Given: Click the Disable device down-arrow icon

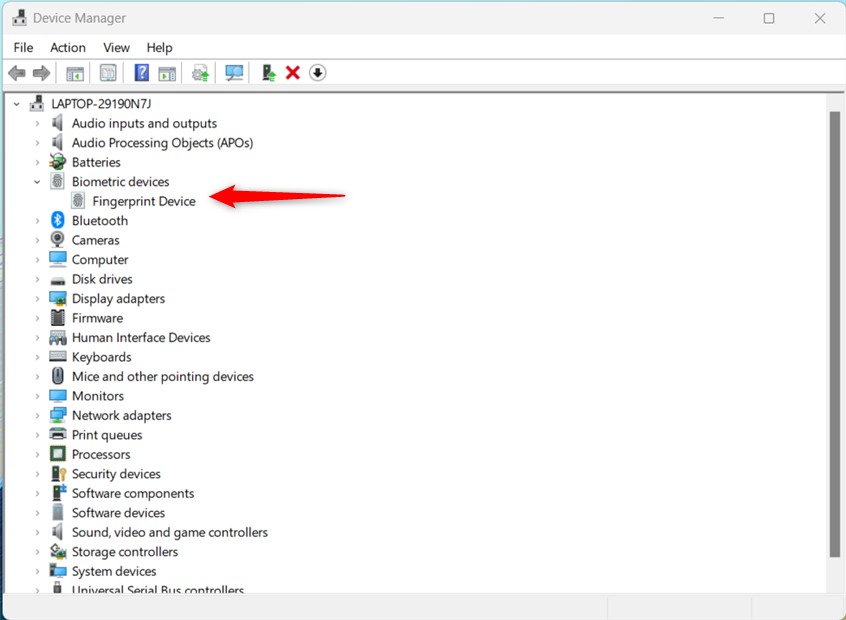Looking at the screenshot, I should pyautogui.click(x=318, y=73).
